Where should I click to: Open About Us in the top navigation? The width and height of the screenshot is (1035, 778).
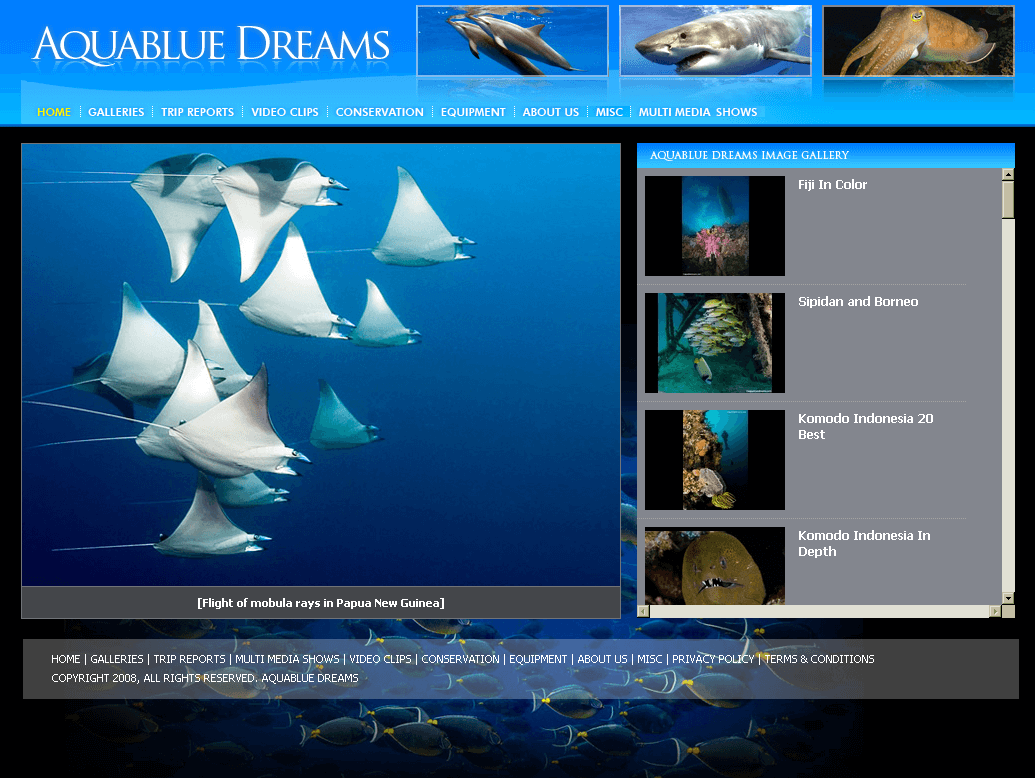pyautogui.click(x=551, y=112)
